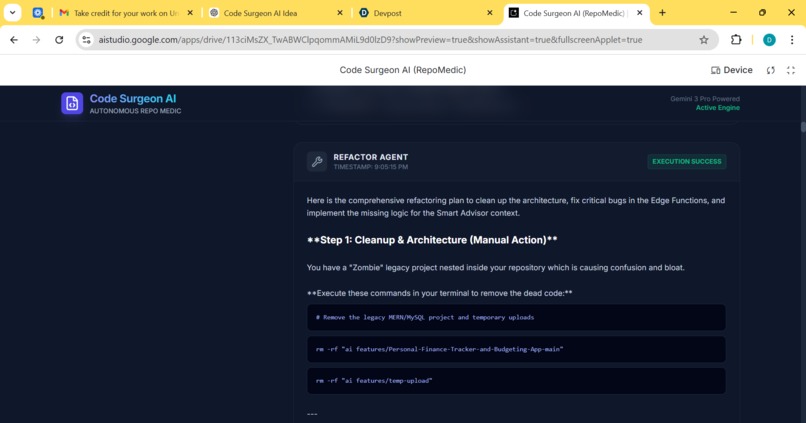Screen dimensions: 806x423
Task: Close the Code Surgeon AI (RepoMedic) tab
Action: tap(639, 13)
